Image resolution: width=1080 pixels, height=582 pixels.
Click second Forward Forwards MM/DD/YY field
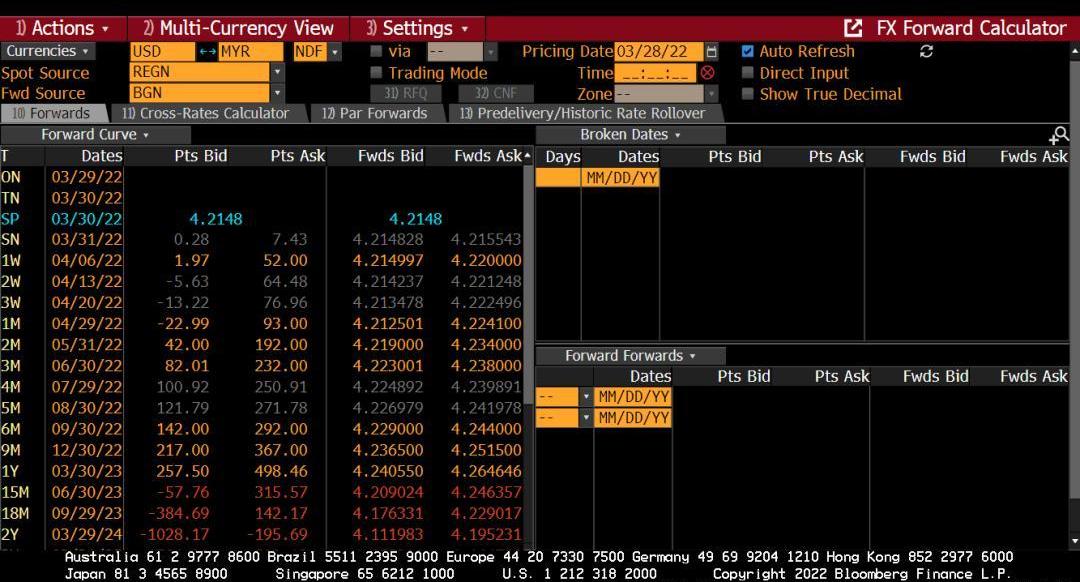[633, 418]
